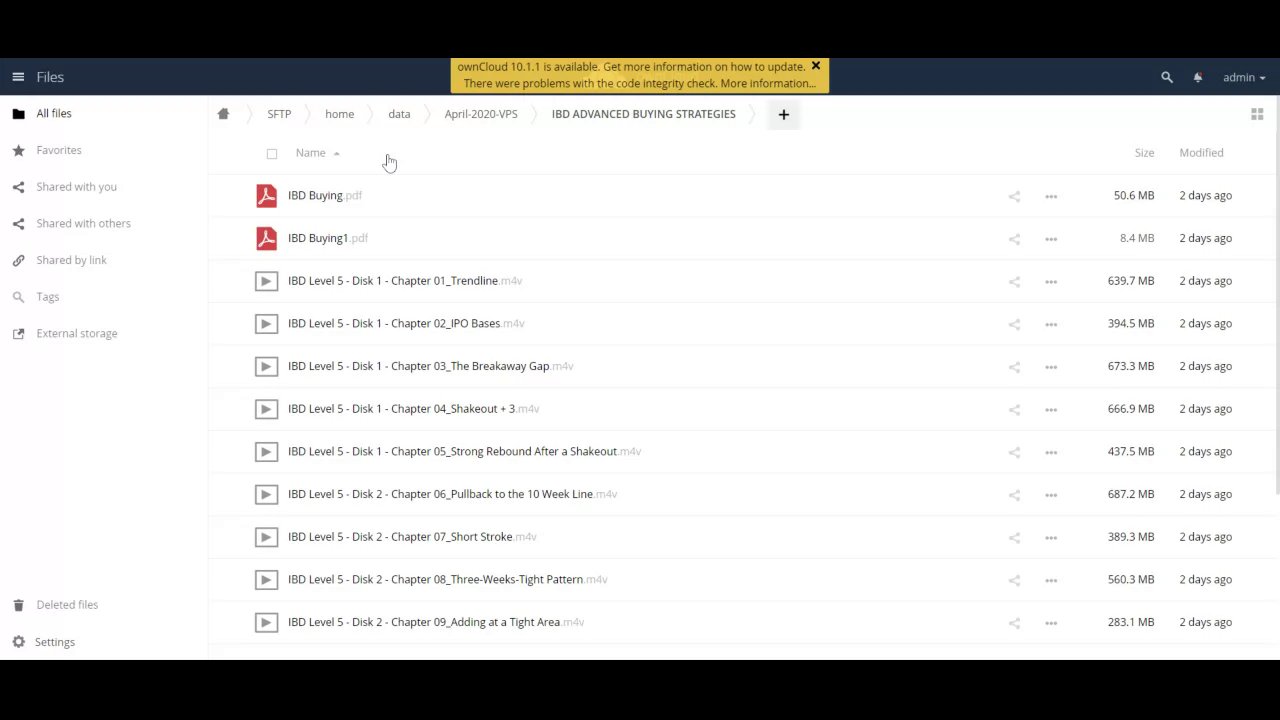Open more actions for Chapter 06 Pullback

click(x=1051, y=494)
